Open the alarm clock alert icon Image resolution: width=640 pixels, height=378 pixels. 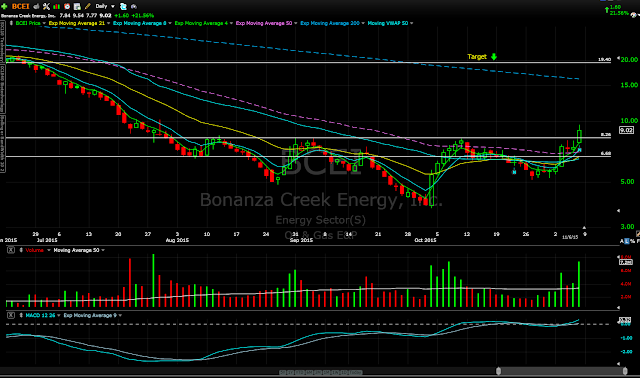pyautogui.click(x=67, y=7)
